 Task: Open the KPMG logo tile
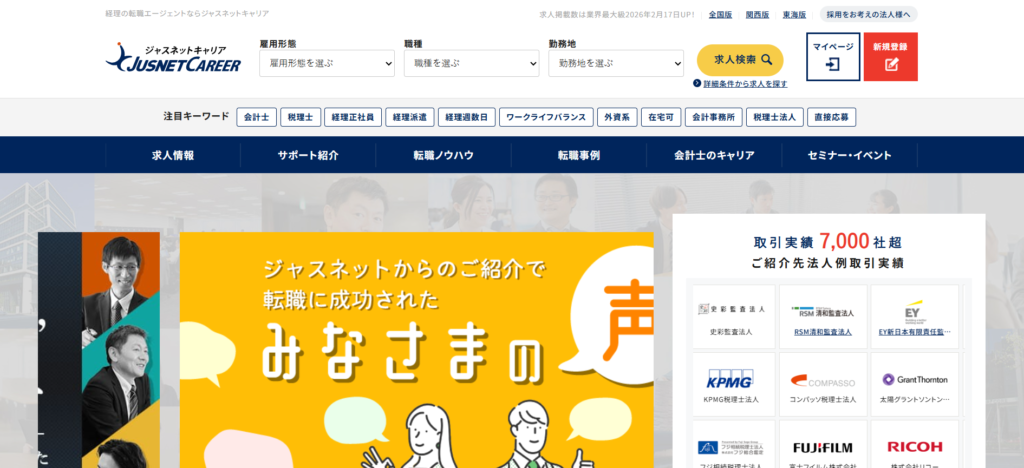pyautogui.click(x=731, y=383)
